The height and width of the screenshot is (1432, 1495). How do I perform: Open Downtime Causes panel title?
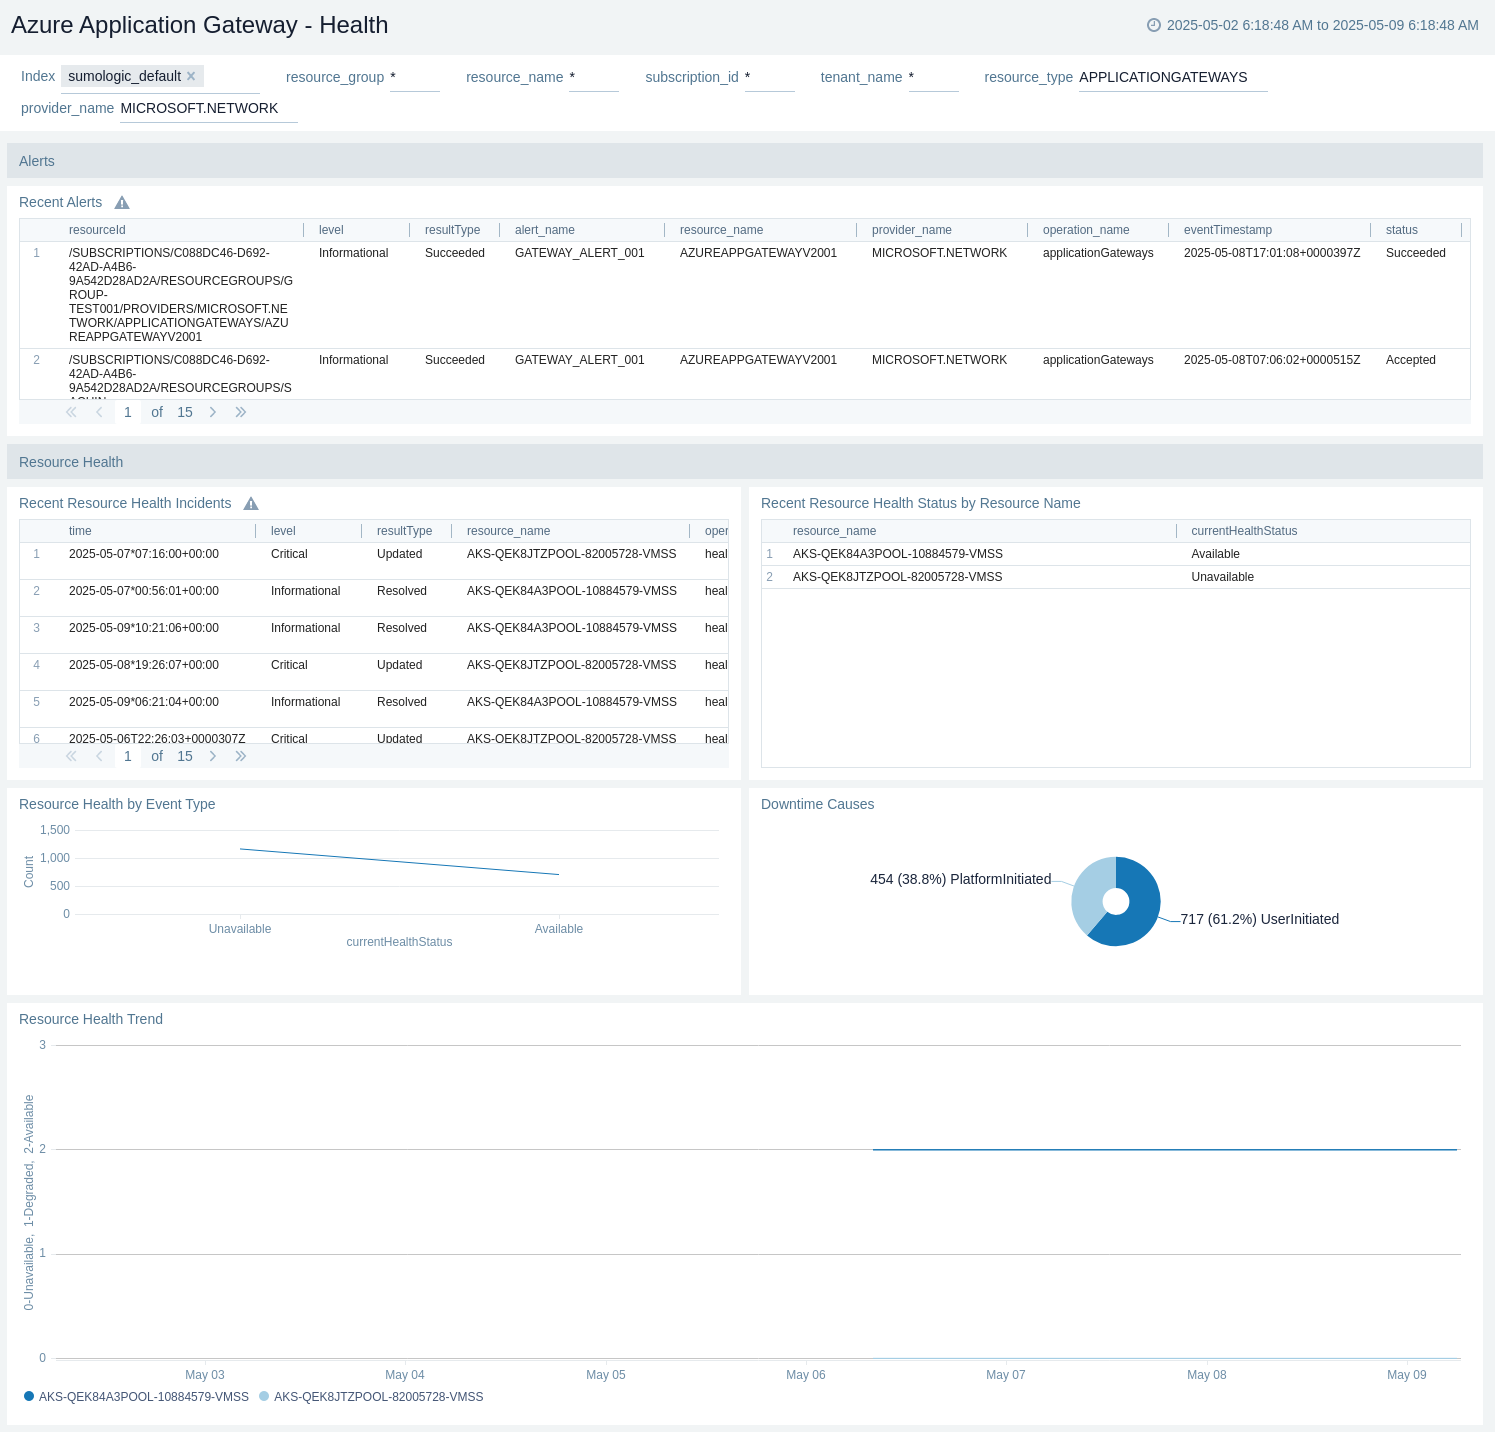point(817,804)
